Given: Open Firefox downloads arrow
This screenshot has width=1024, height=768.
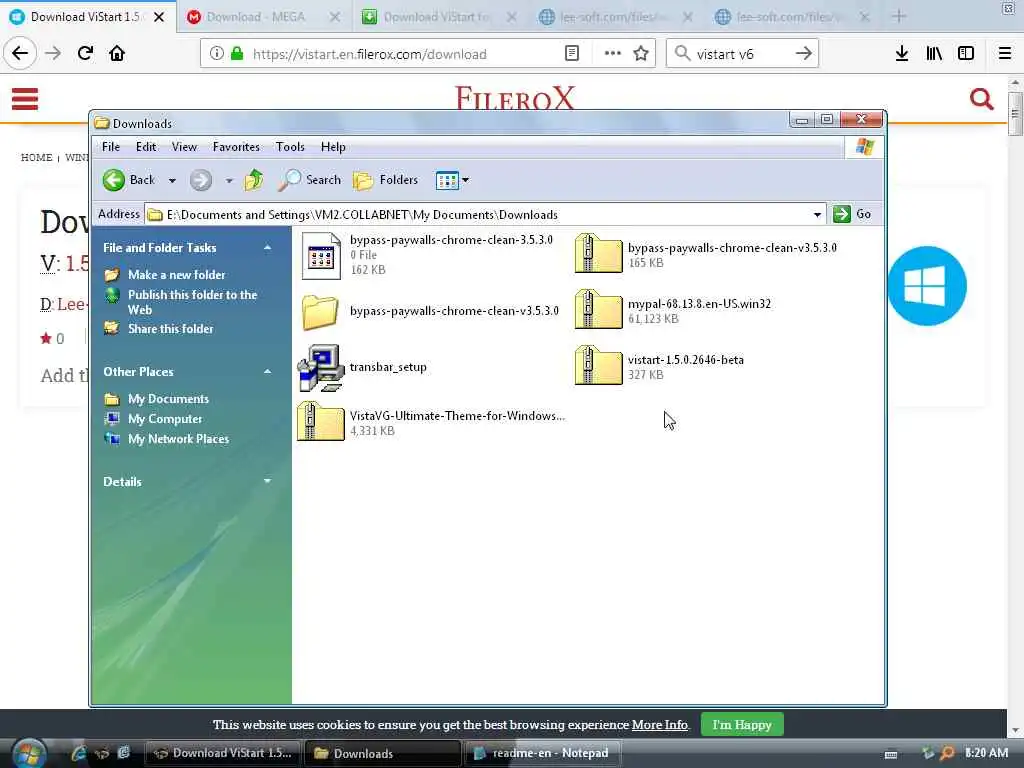Looking at the screenshot, I should click(x=901, y=54).
